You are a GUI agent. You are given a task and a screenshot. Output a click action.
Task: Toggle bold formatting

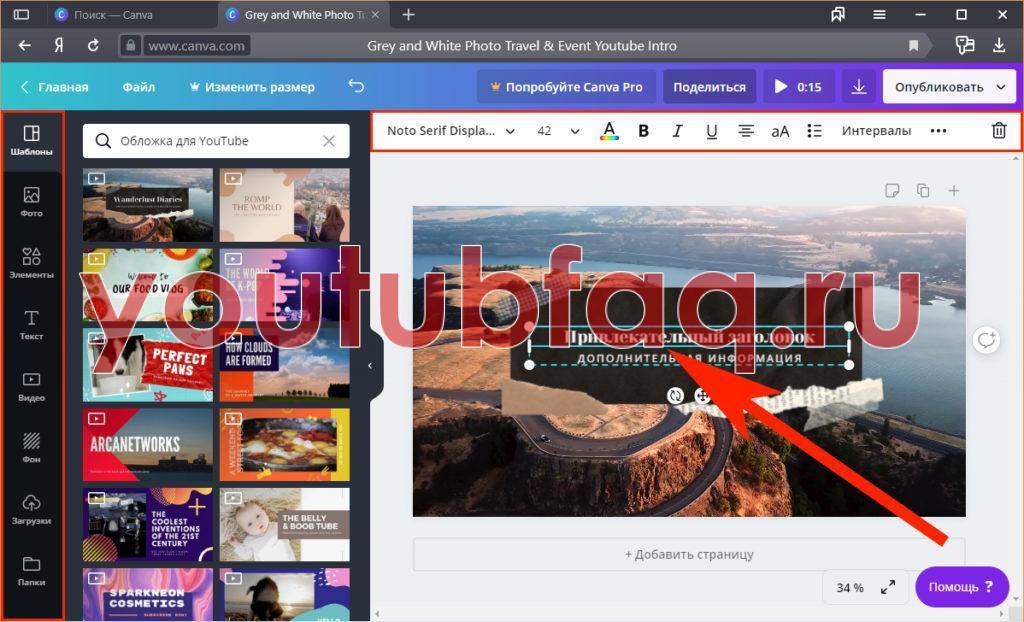point(643,131)
